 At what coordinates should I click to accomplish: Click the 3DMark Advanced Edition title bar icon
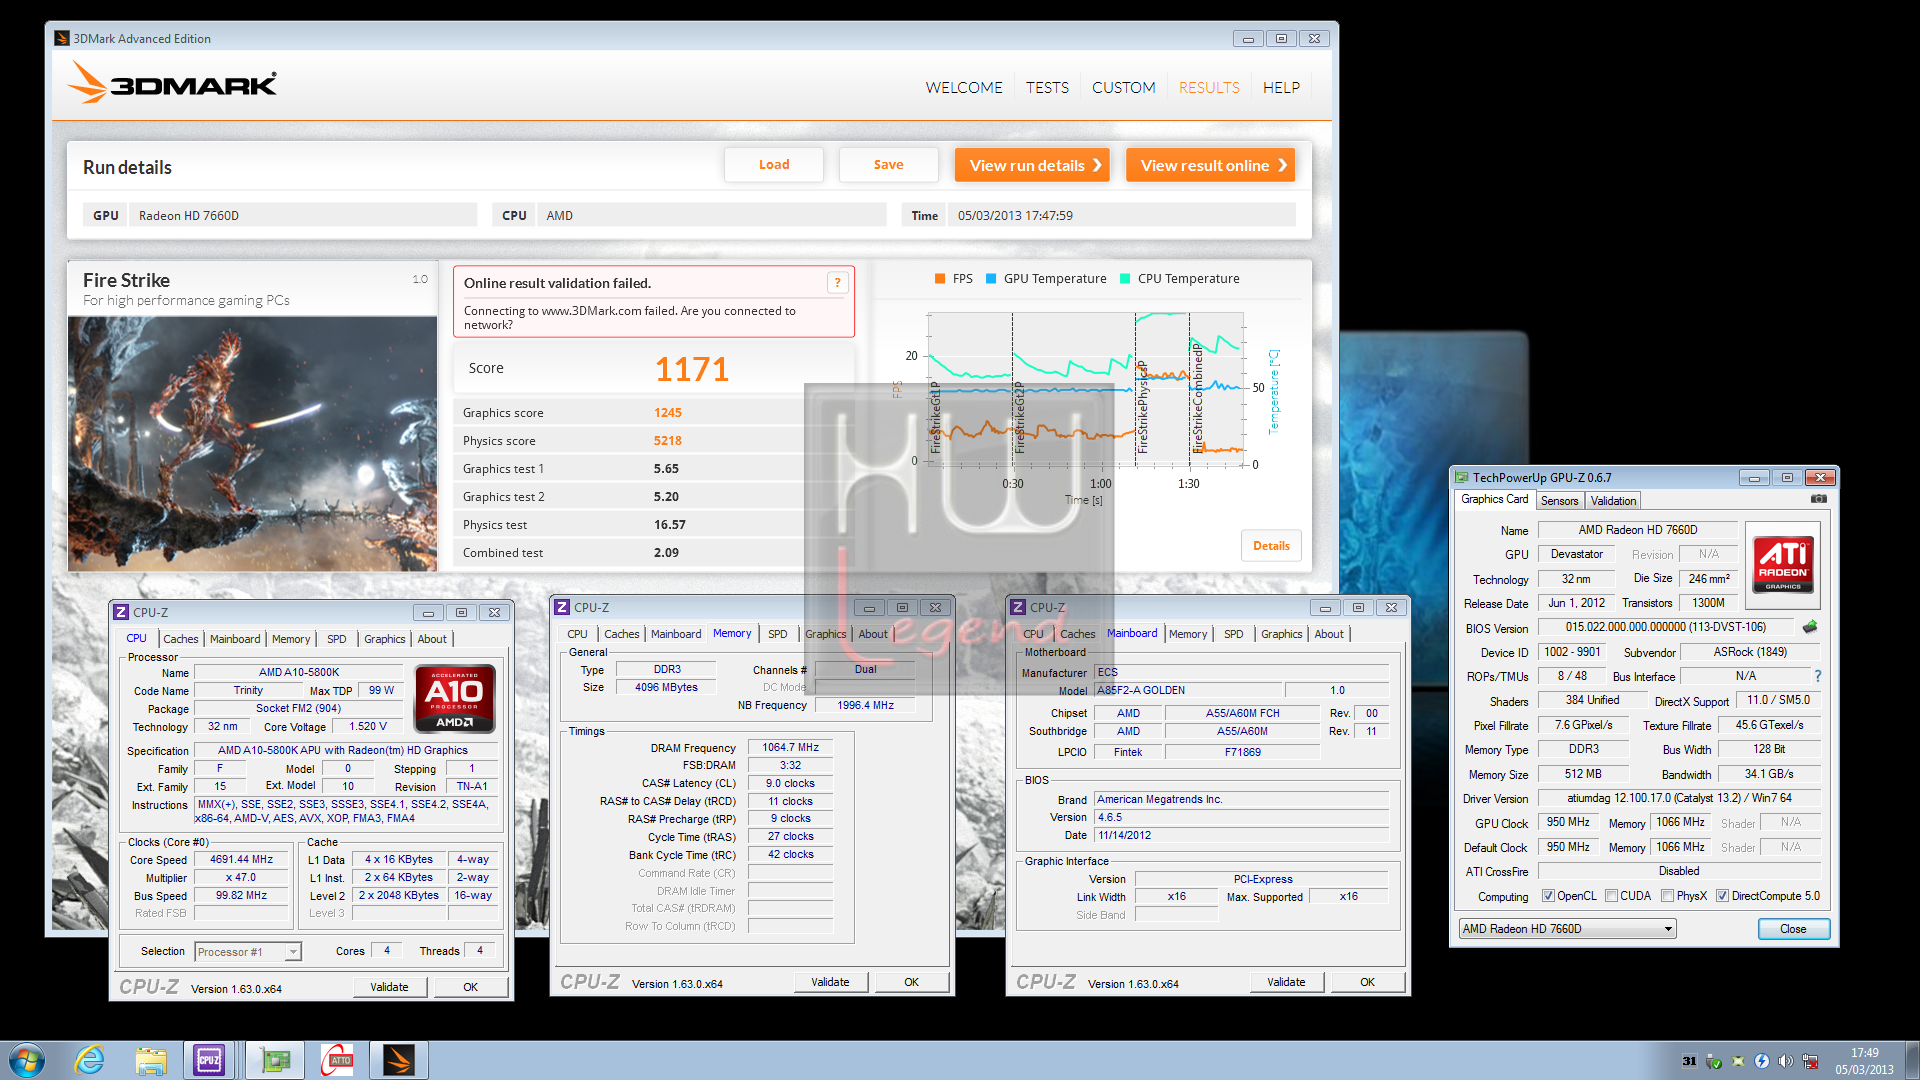62,39
